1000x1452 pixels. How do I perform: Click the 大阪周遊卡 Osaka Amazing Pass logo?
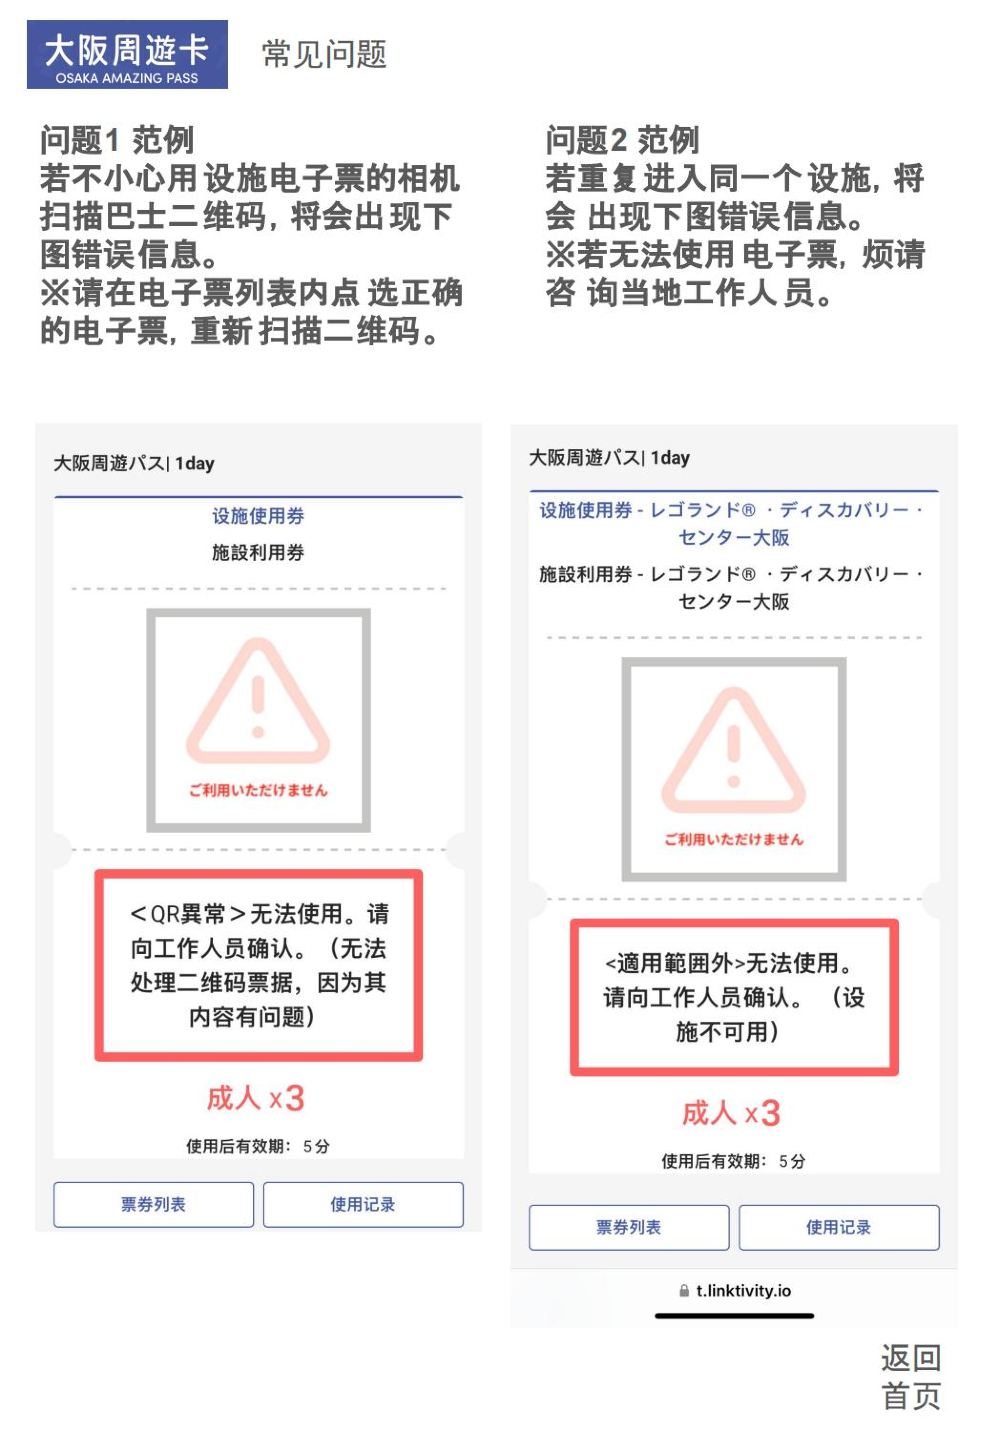[127, 54]
